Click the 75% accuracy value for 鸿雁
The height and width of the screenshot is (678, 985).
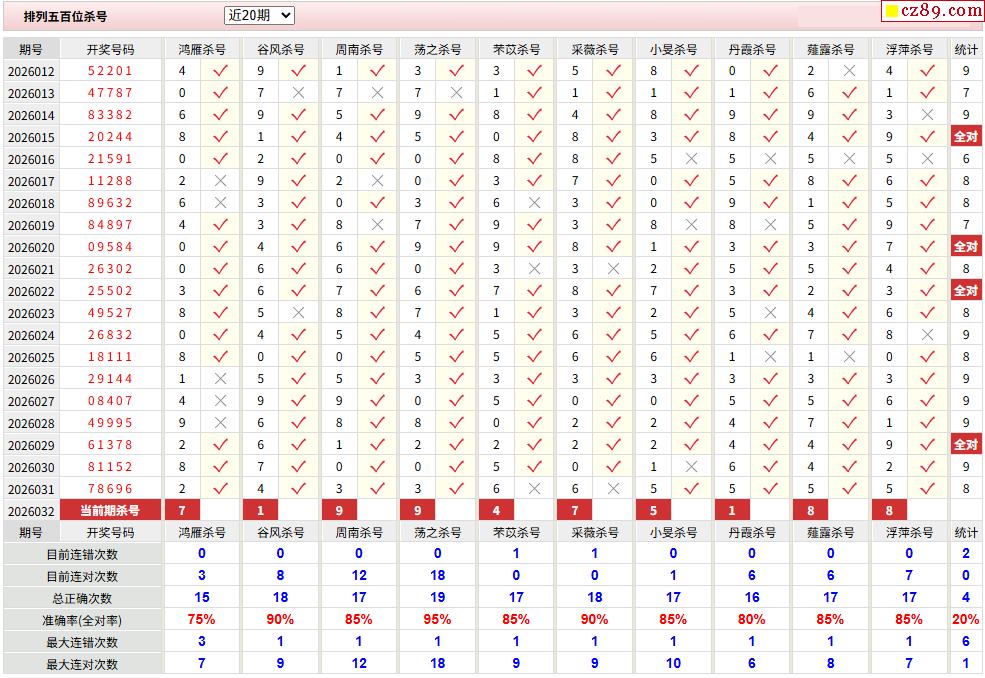point(202,620)
